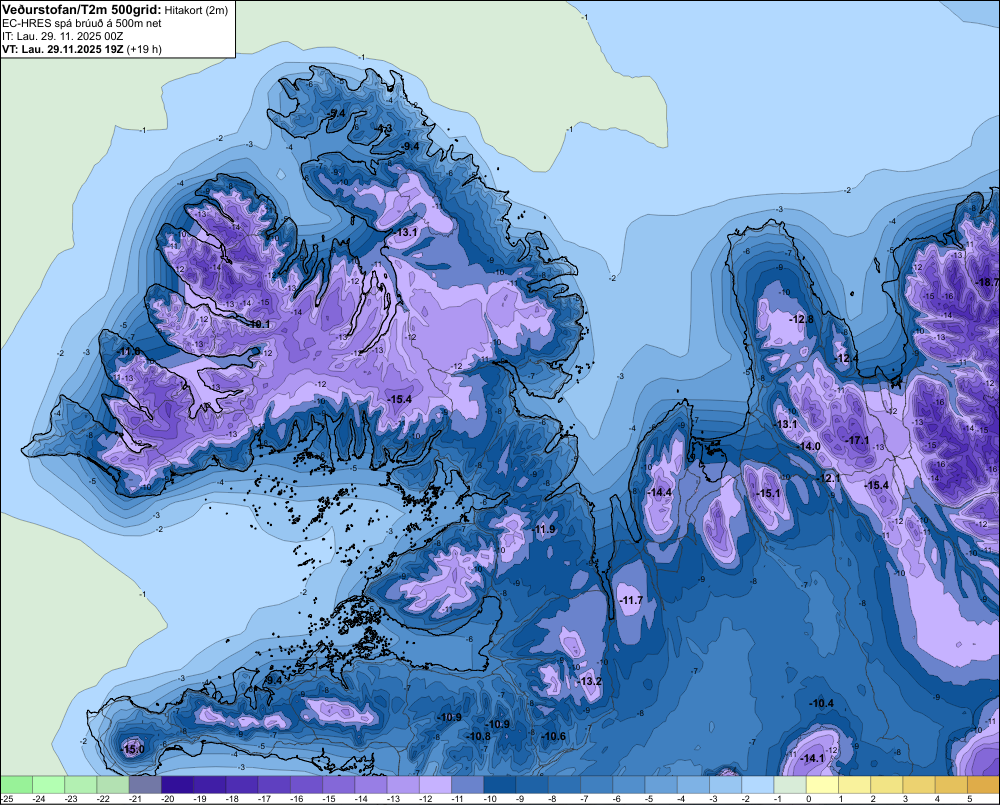The height and width of the screenshot is (805, 1000).
Task: Select the -10.1 temperature label
Action: 259,324
